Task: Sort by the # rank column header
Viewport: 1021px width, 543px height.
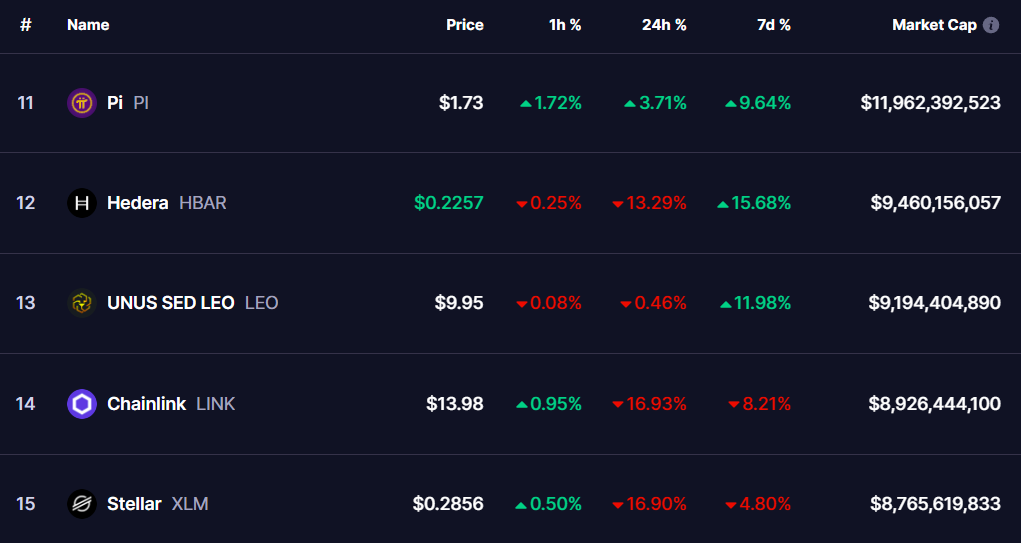Action: (26, 25)
